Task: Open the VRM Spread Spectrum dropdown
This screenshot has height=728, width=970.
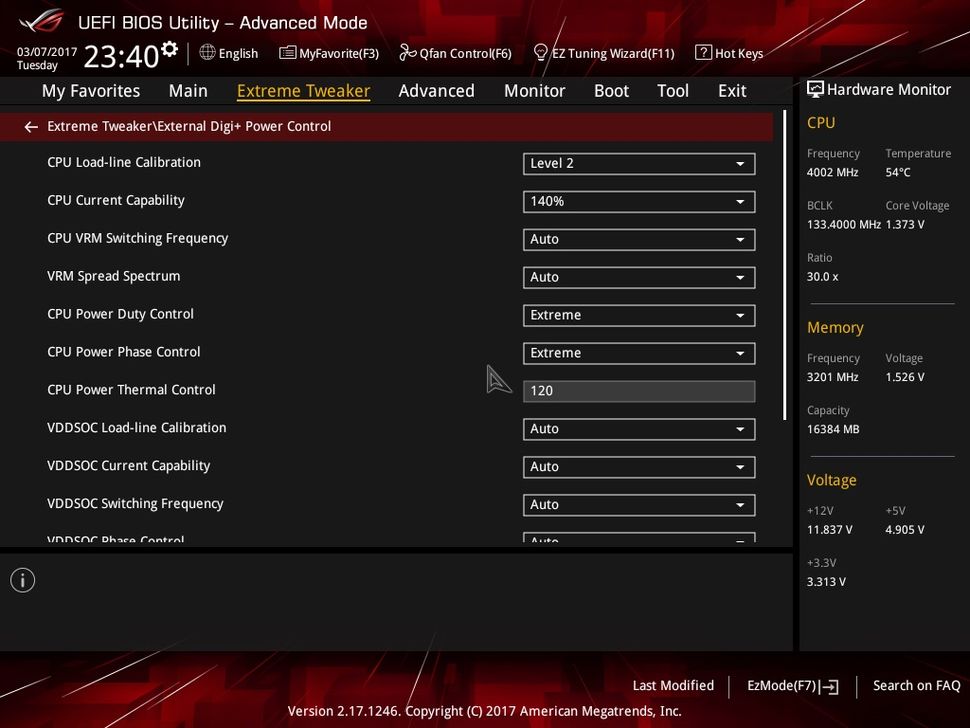Action: coord(639,277)
